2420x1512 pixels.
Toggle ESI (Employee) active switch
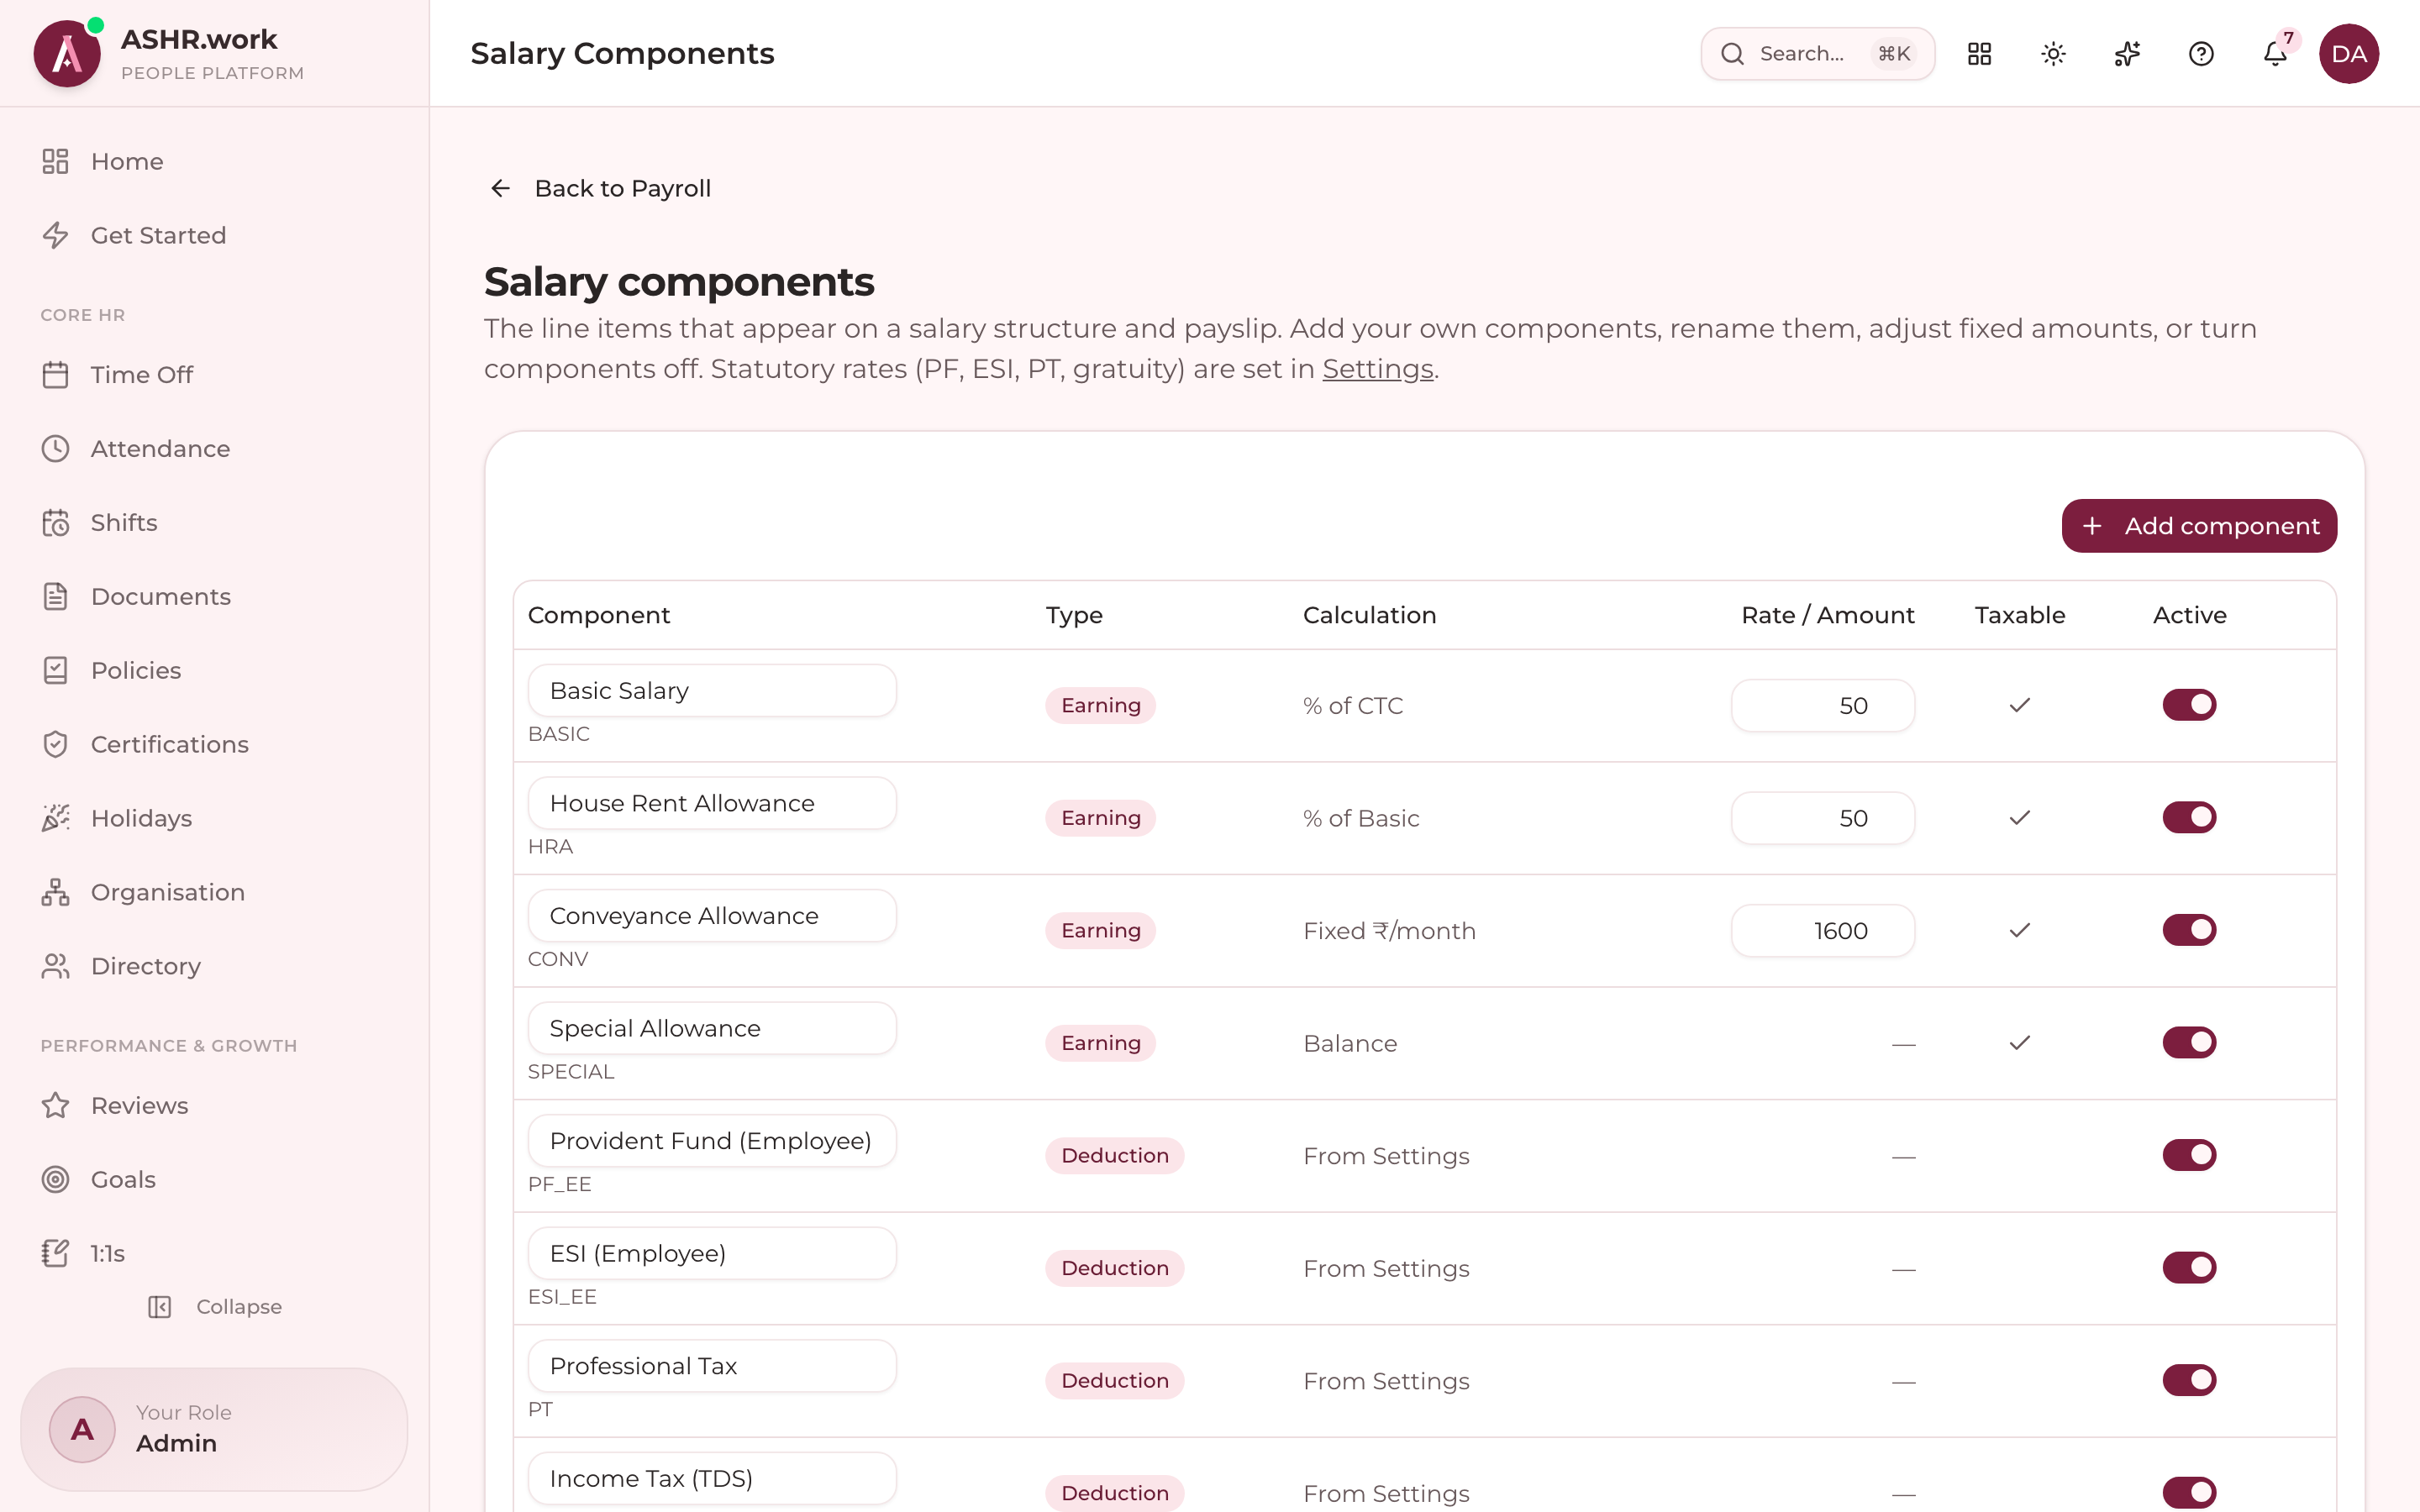(x=2189, y=1268)
